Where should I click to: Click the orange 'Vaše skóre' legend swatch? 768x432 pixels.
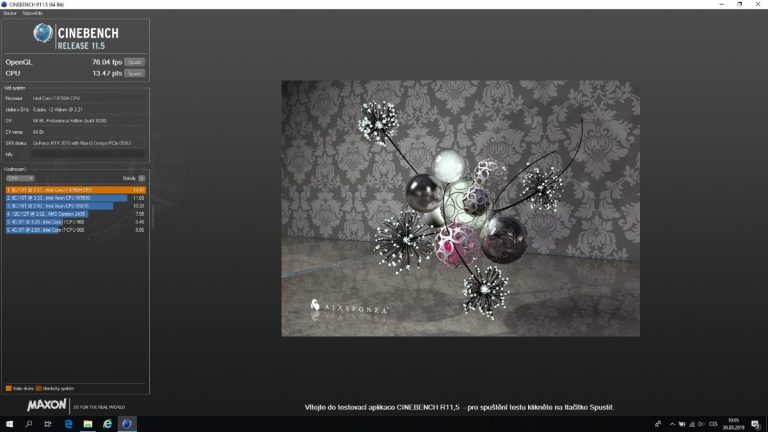8,388
